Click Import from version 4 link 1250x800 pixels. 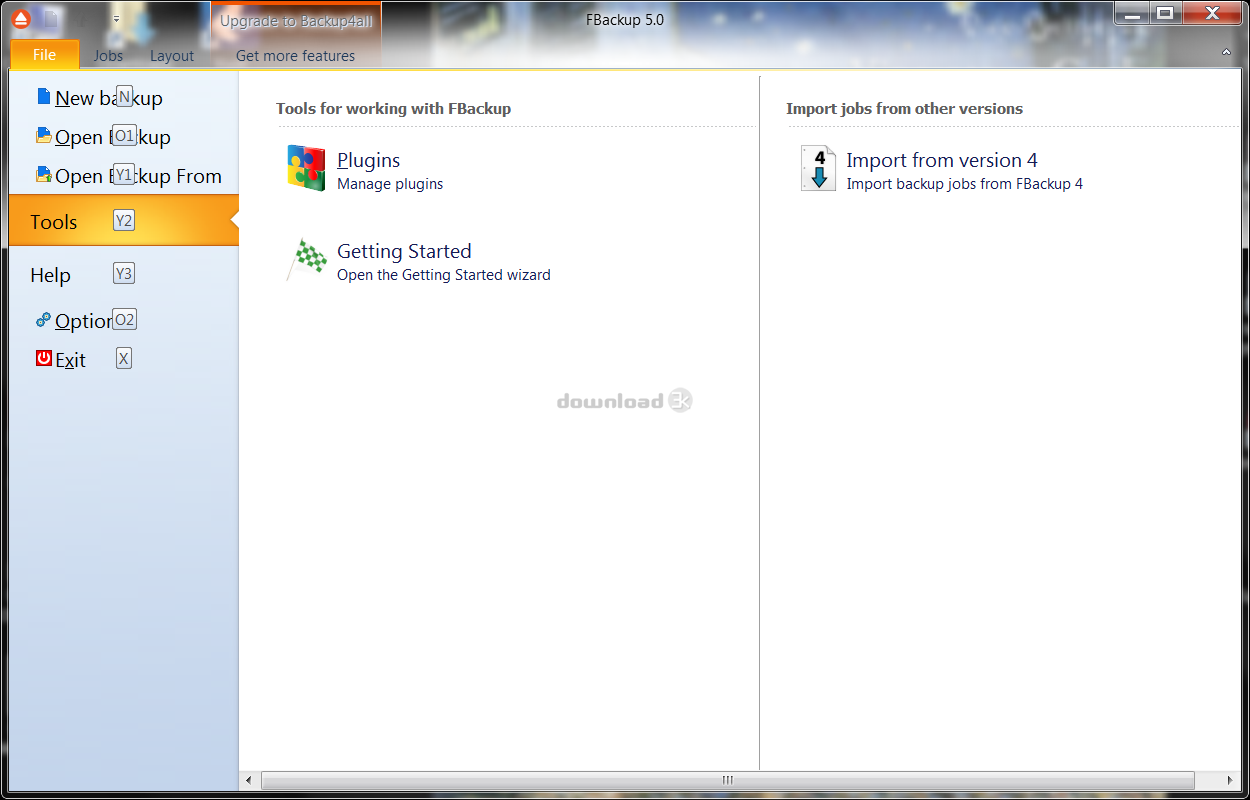[941, 159]
